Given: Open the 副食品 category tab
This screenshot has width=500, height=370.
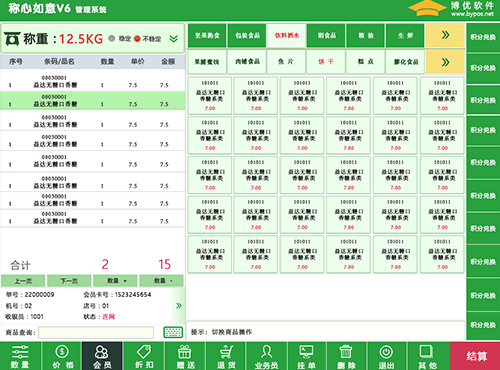Looking at the screenshot, I should click(x=326, y=35).
